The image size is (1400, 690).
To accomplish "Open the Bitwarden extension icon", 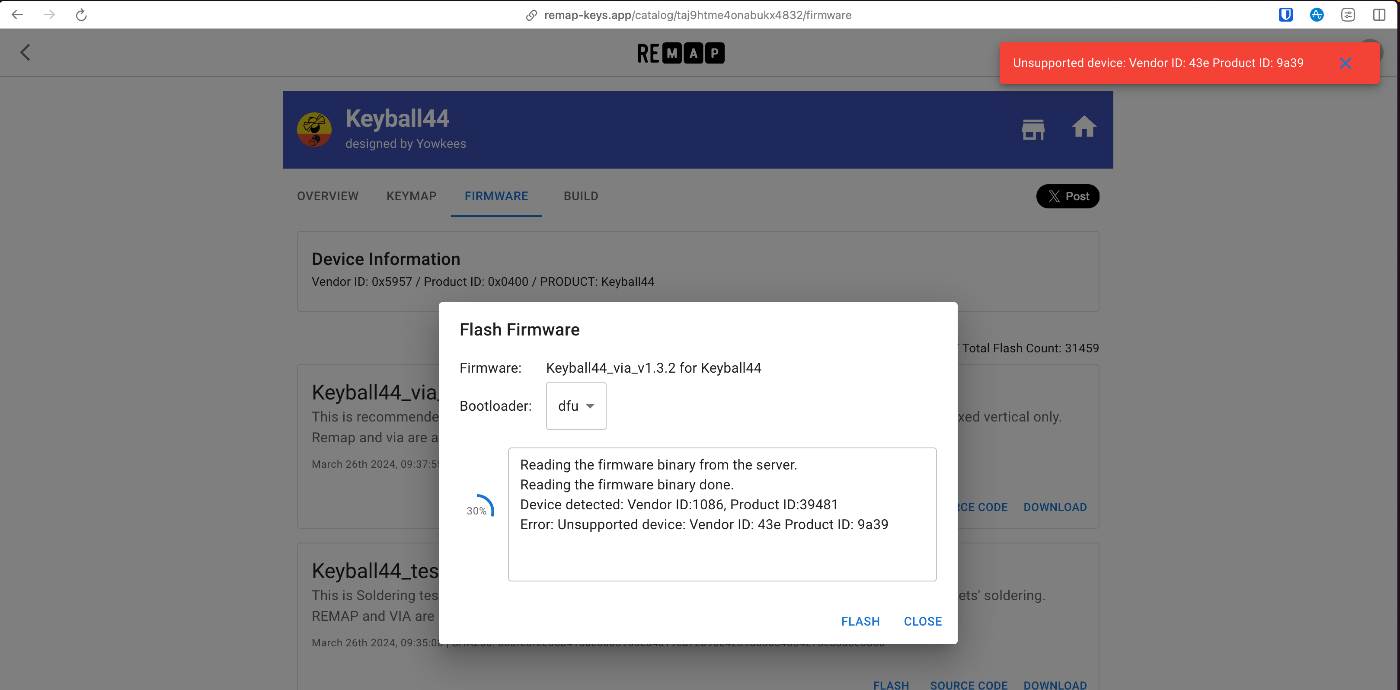I will click(x=1287, y=15).
